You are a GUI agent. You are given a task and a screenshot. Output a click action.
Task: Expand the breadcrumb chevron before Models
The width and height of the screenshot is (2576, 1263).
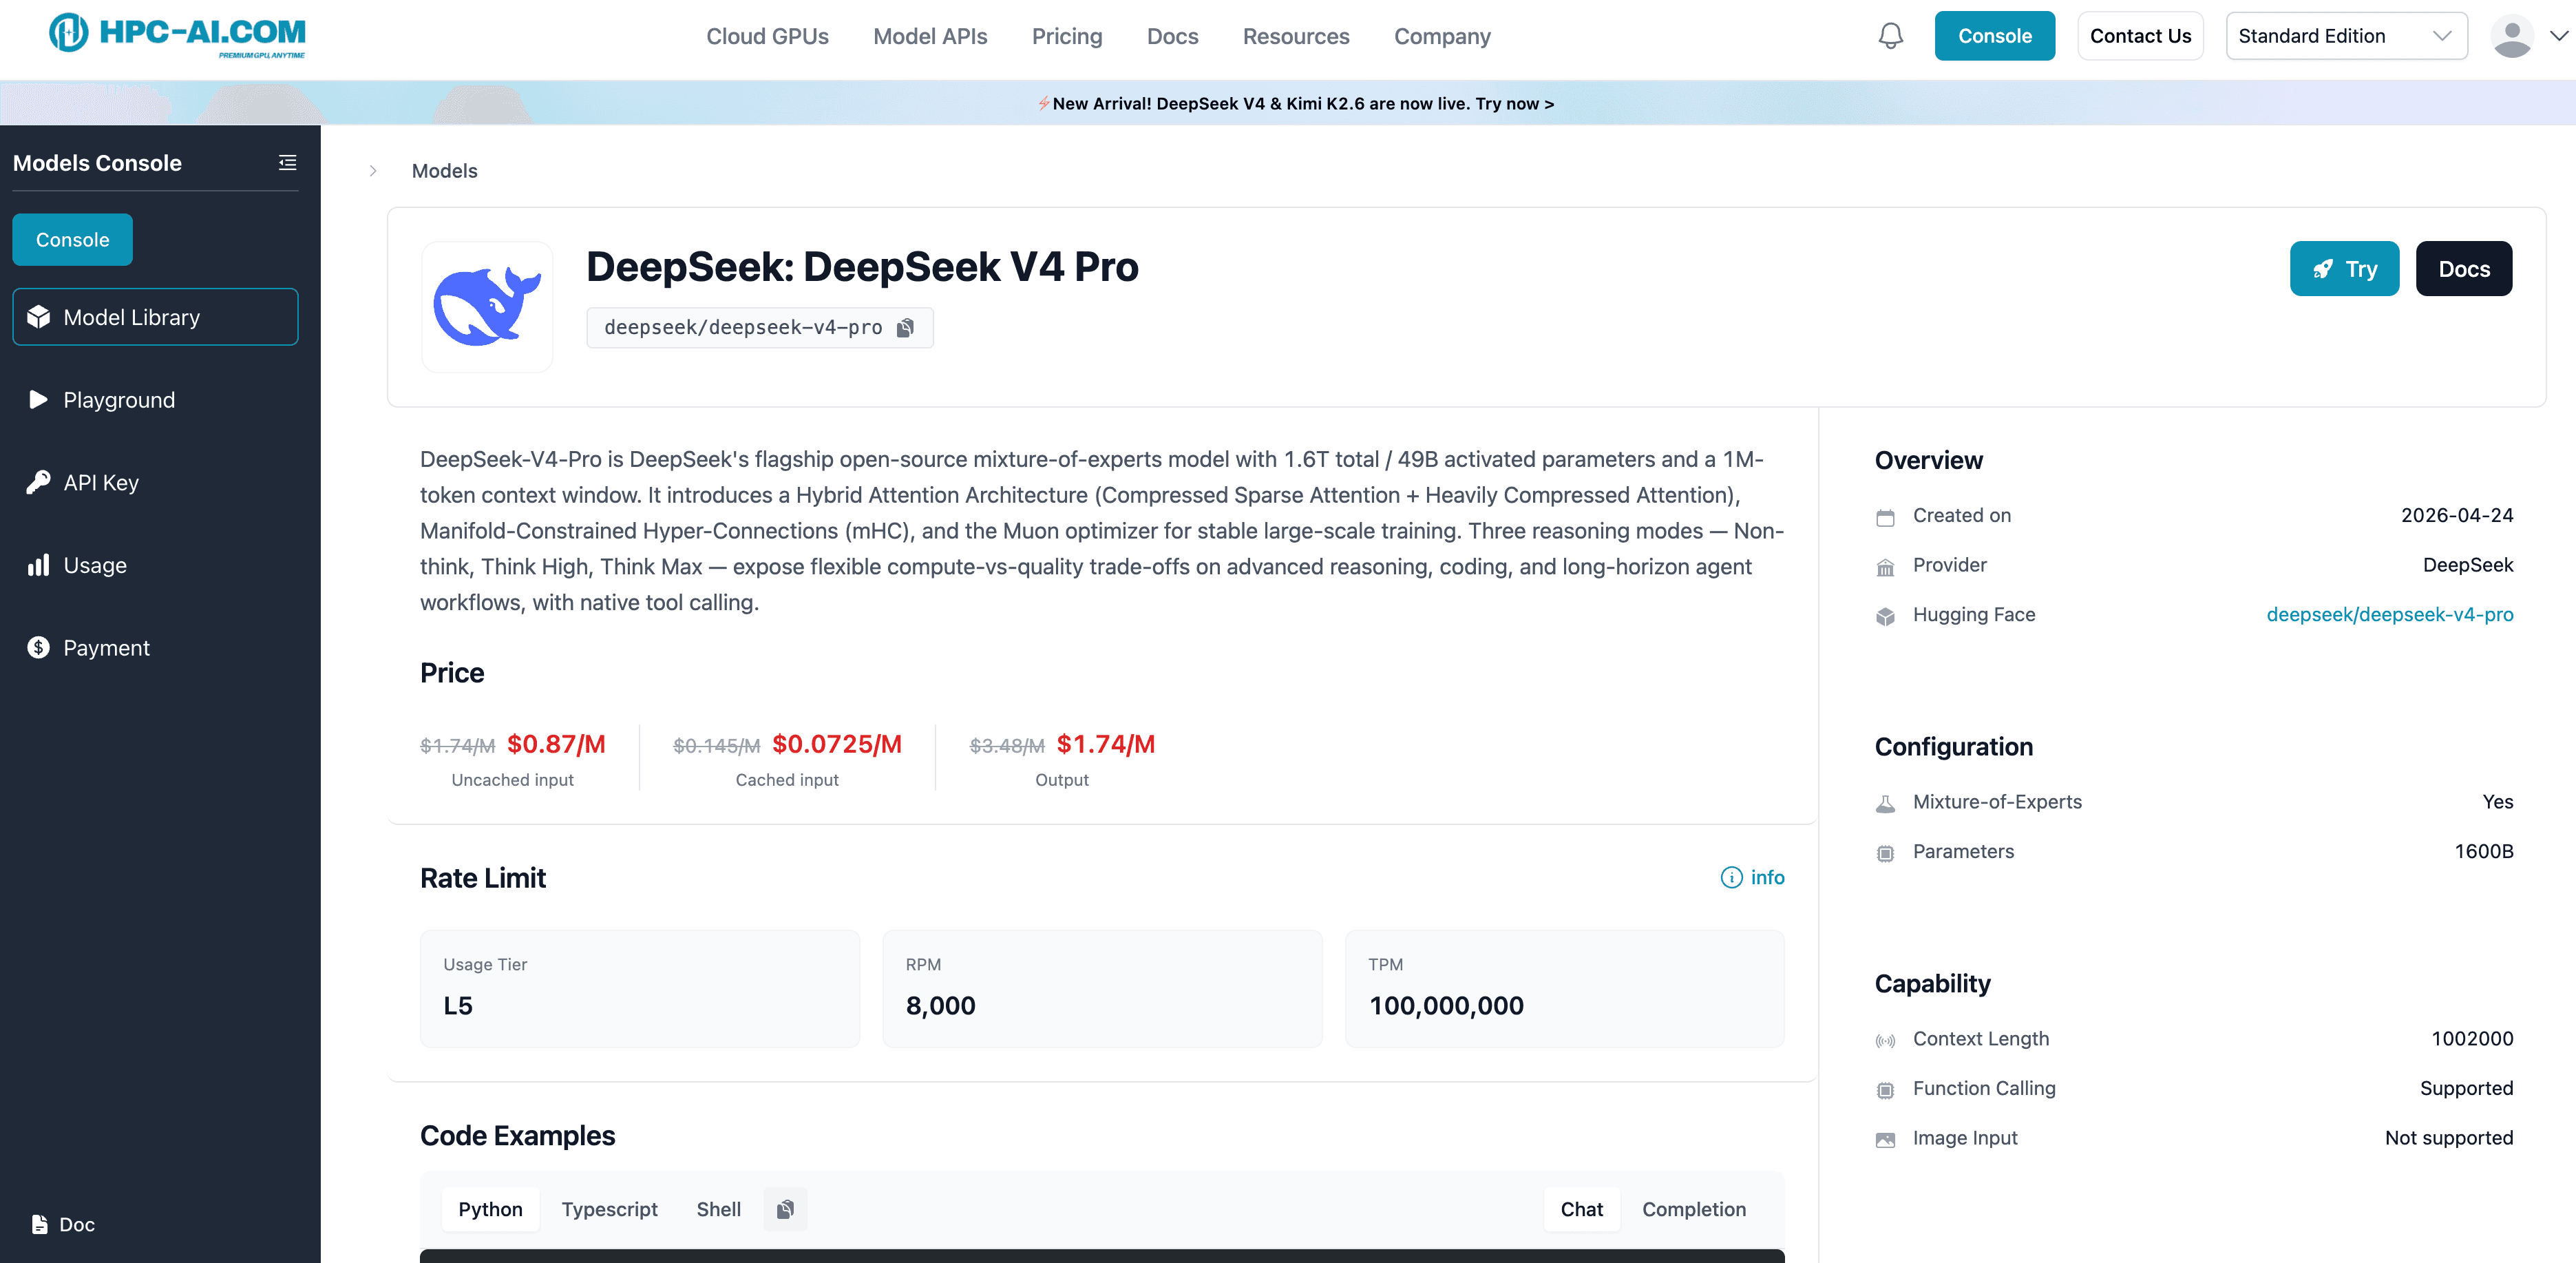(373, 171)
